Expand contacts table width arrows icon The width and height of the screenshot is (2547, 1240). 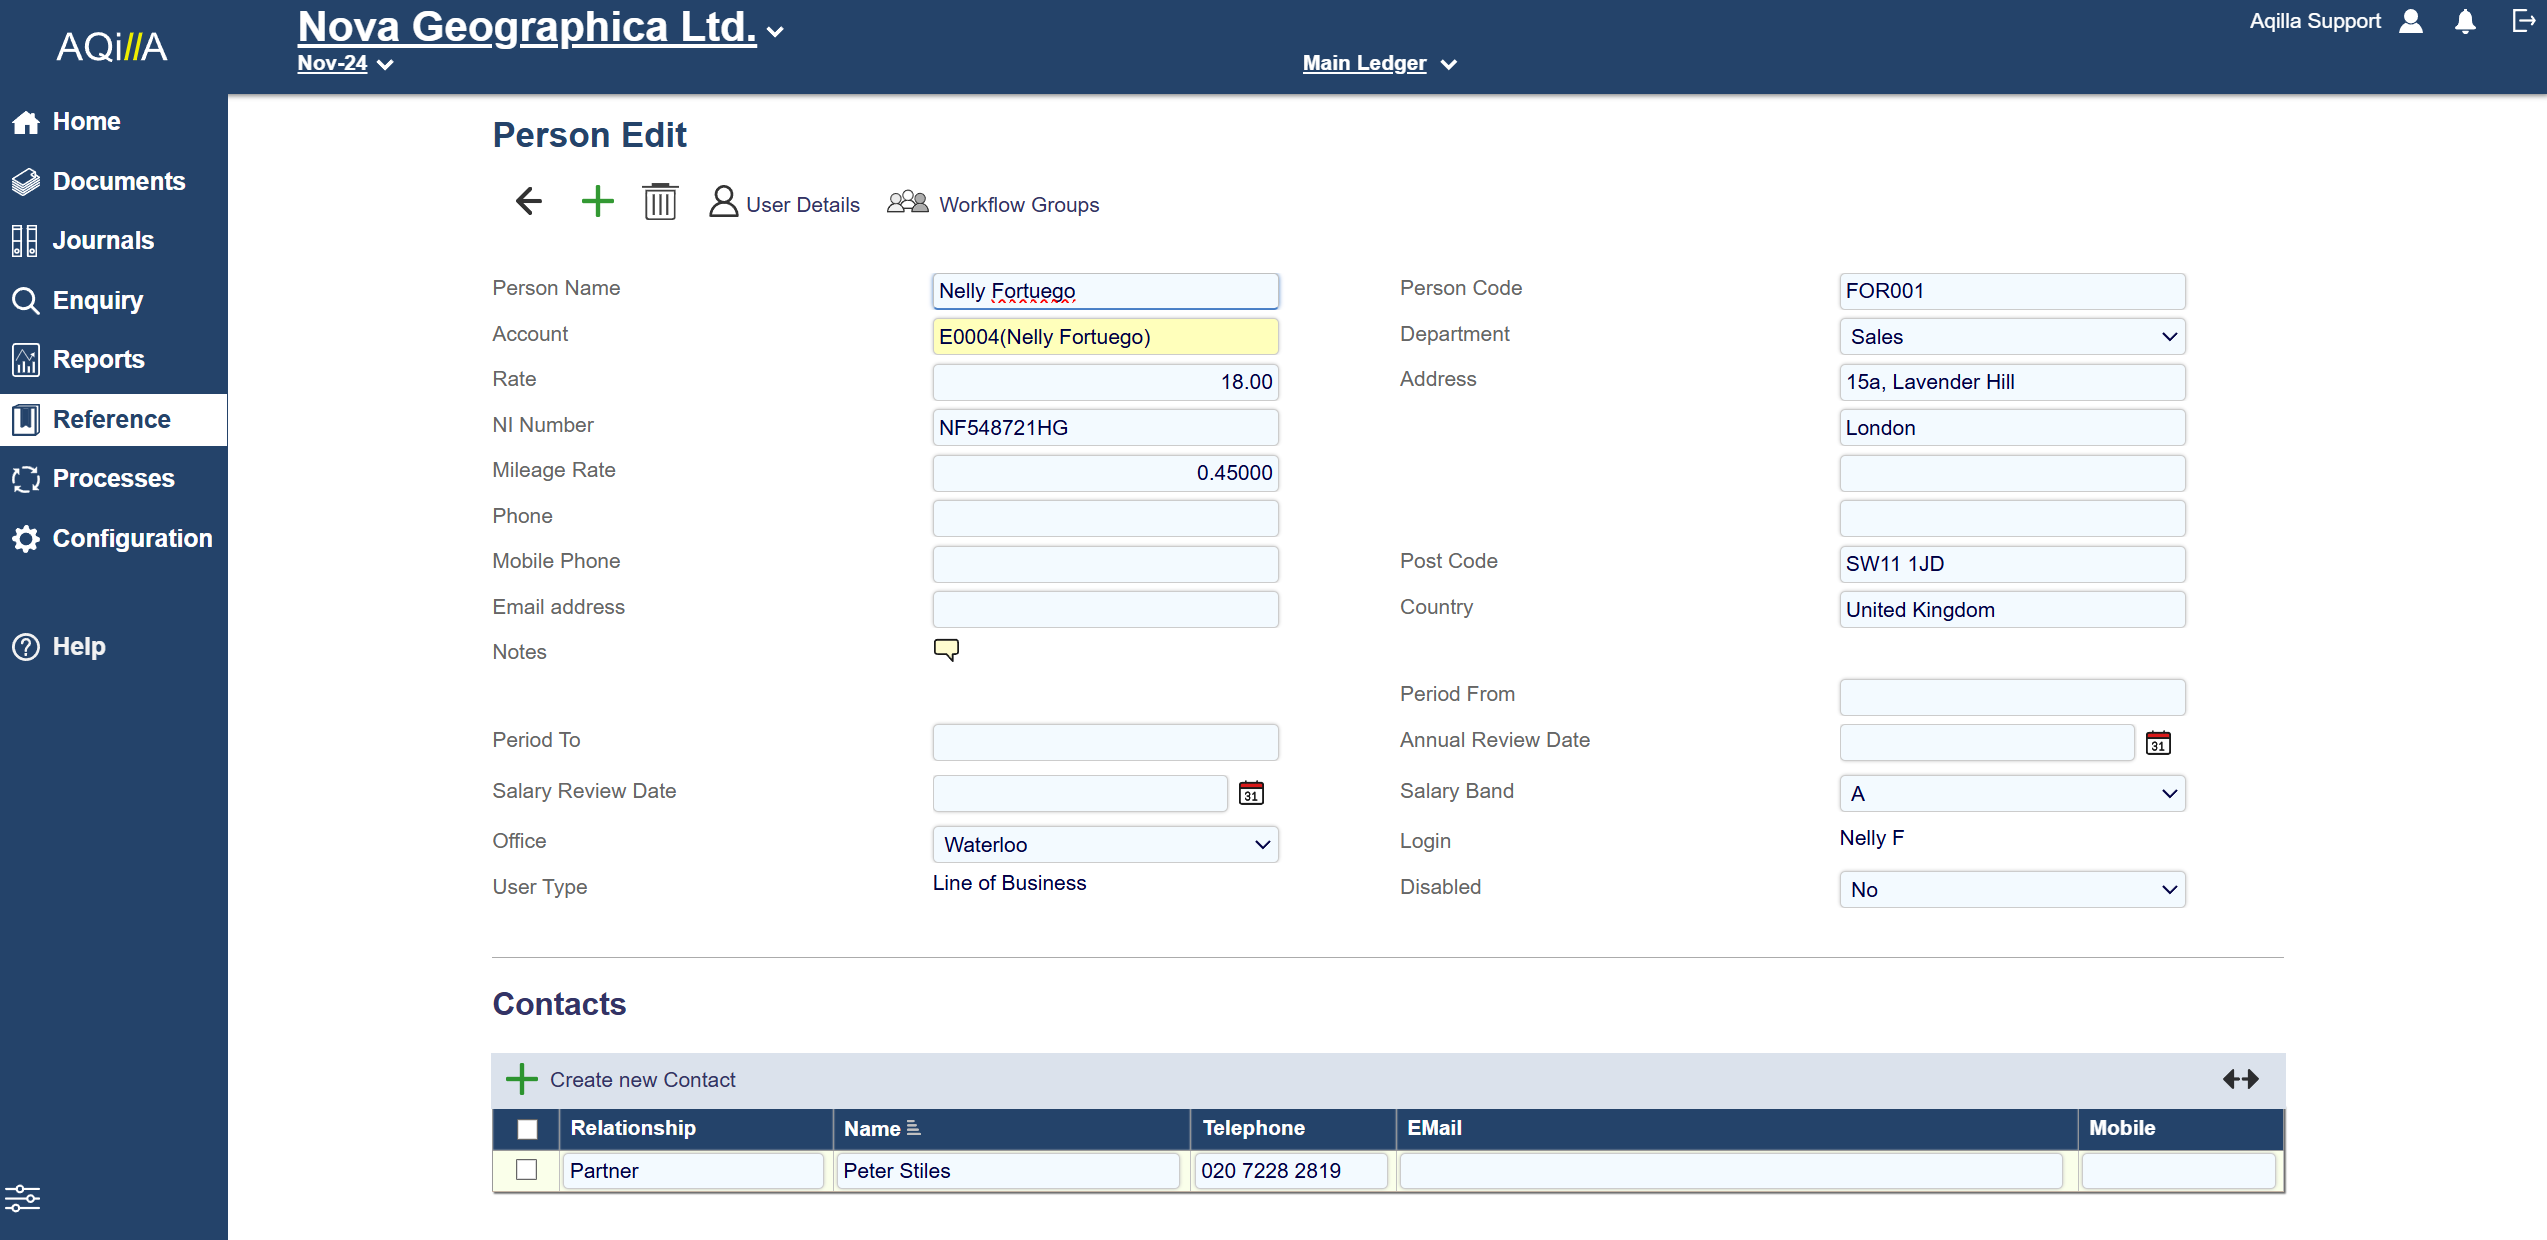tap(2240, 1079)
